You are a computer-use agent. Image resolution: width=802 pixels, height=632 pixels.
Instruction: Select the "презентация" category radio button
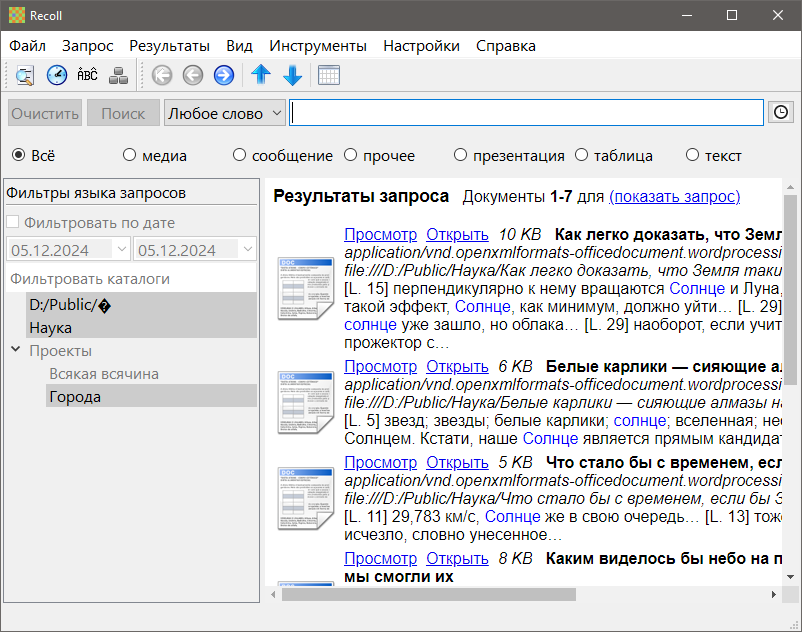[460, 155]
